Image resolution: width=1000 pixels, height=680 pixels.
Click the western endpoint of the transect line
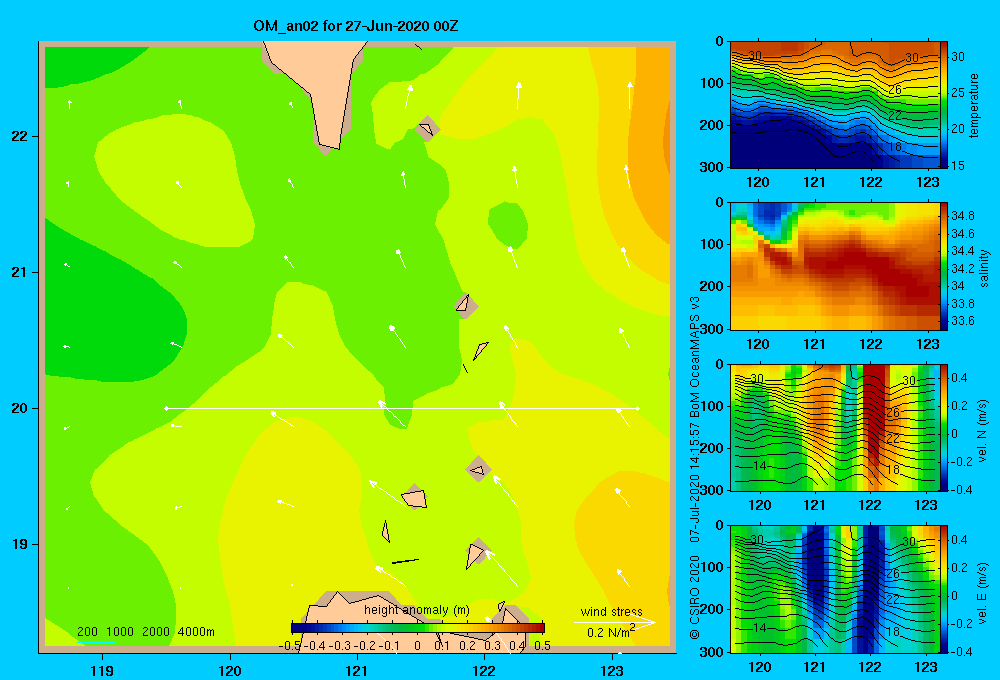[166, 408]
